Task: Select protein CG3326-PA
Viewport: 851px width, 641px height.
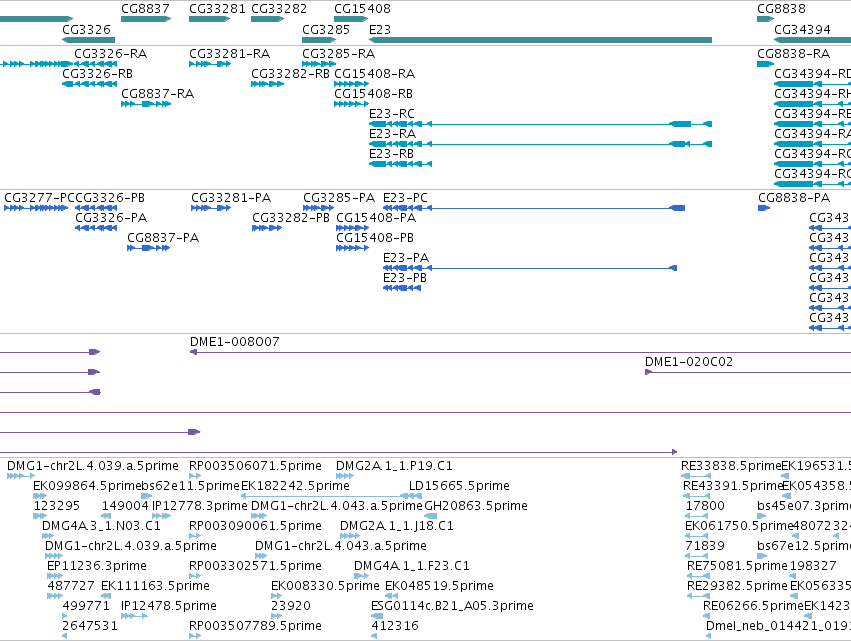Action: tap(96, 229)
